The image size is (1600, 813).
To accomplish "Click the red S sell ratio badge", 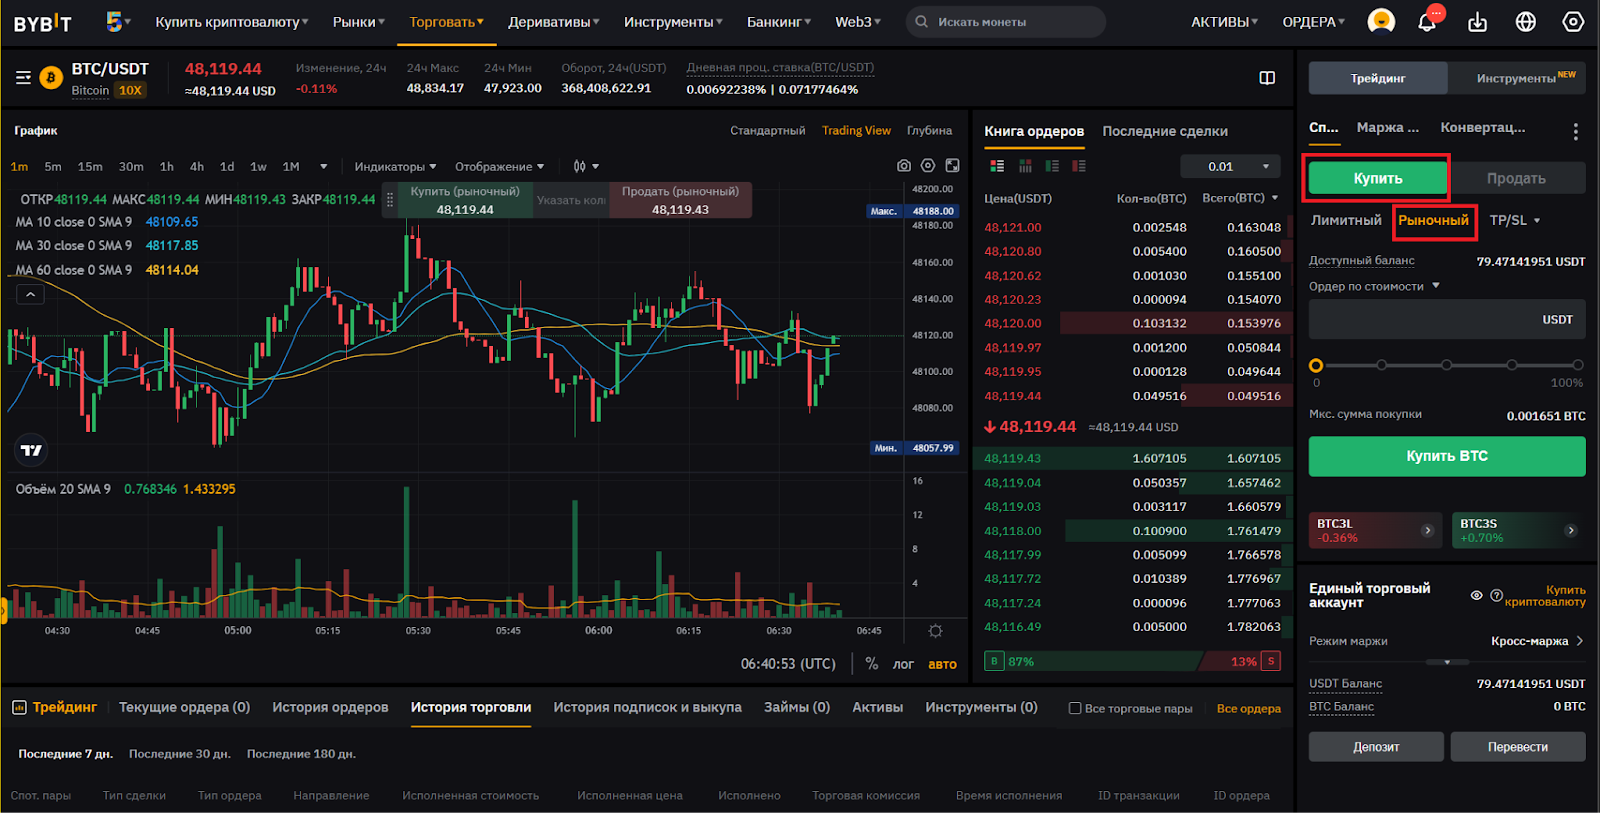I will click(x=1271, y=661).
